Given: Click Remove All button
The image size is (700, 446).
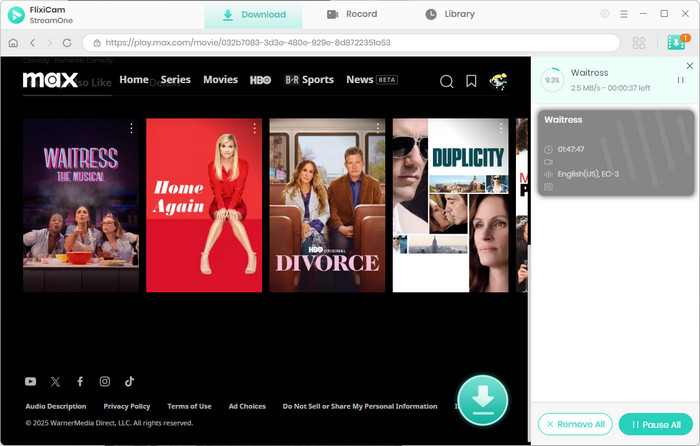Looking at the screenshot, I should click(575, 424).
